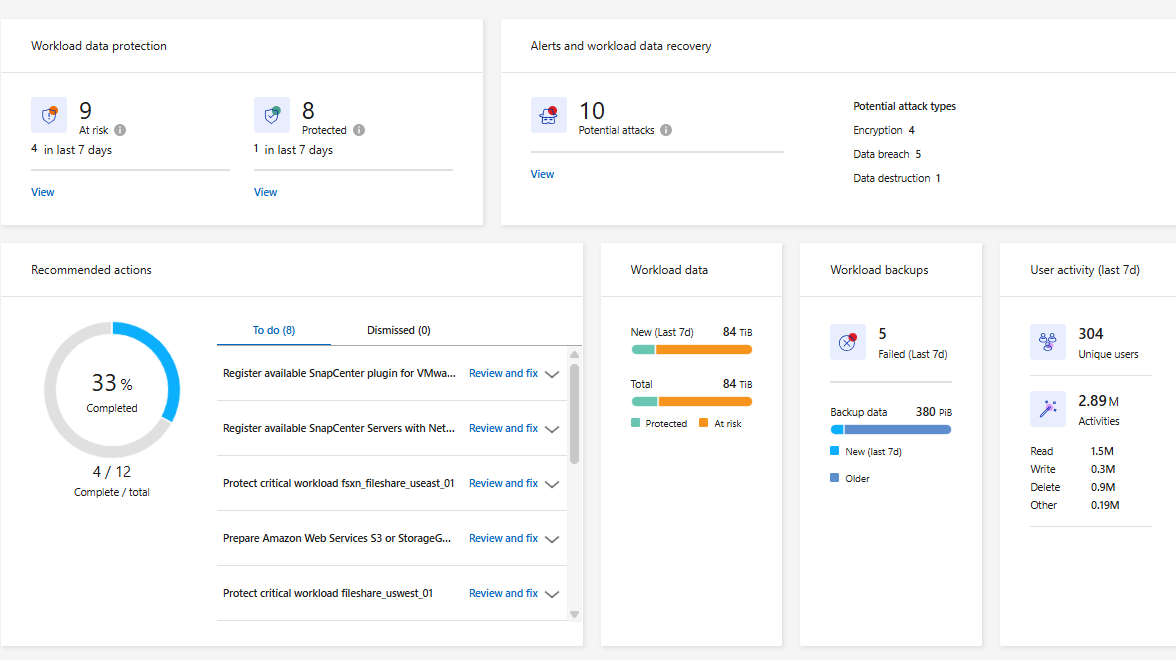Viewport: 1176px width, 660px height.
Task: Click info icon next to Potential attacks
Action: [666, 130]
